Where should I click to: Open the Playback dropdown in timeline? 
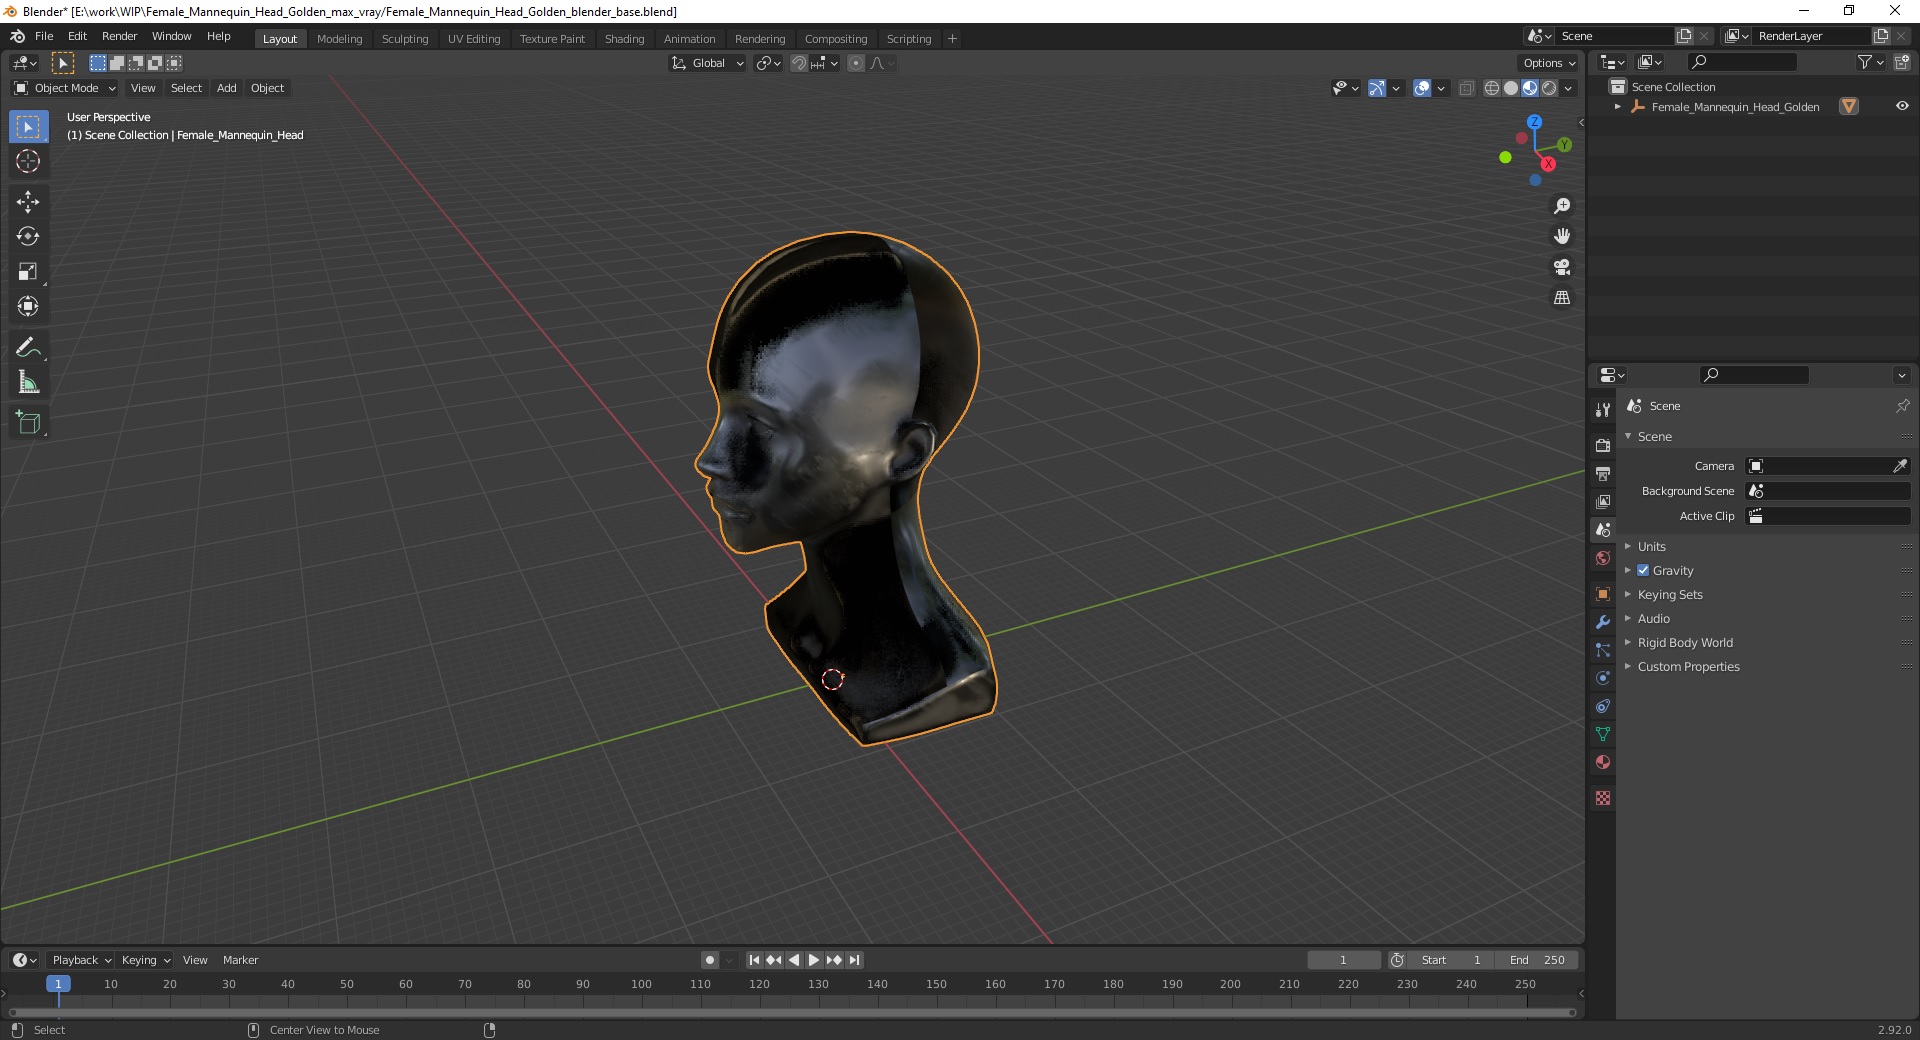[81, 960]
